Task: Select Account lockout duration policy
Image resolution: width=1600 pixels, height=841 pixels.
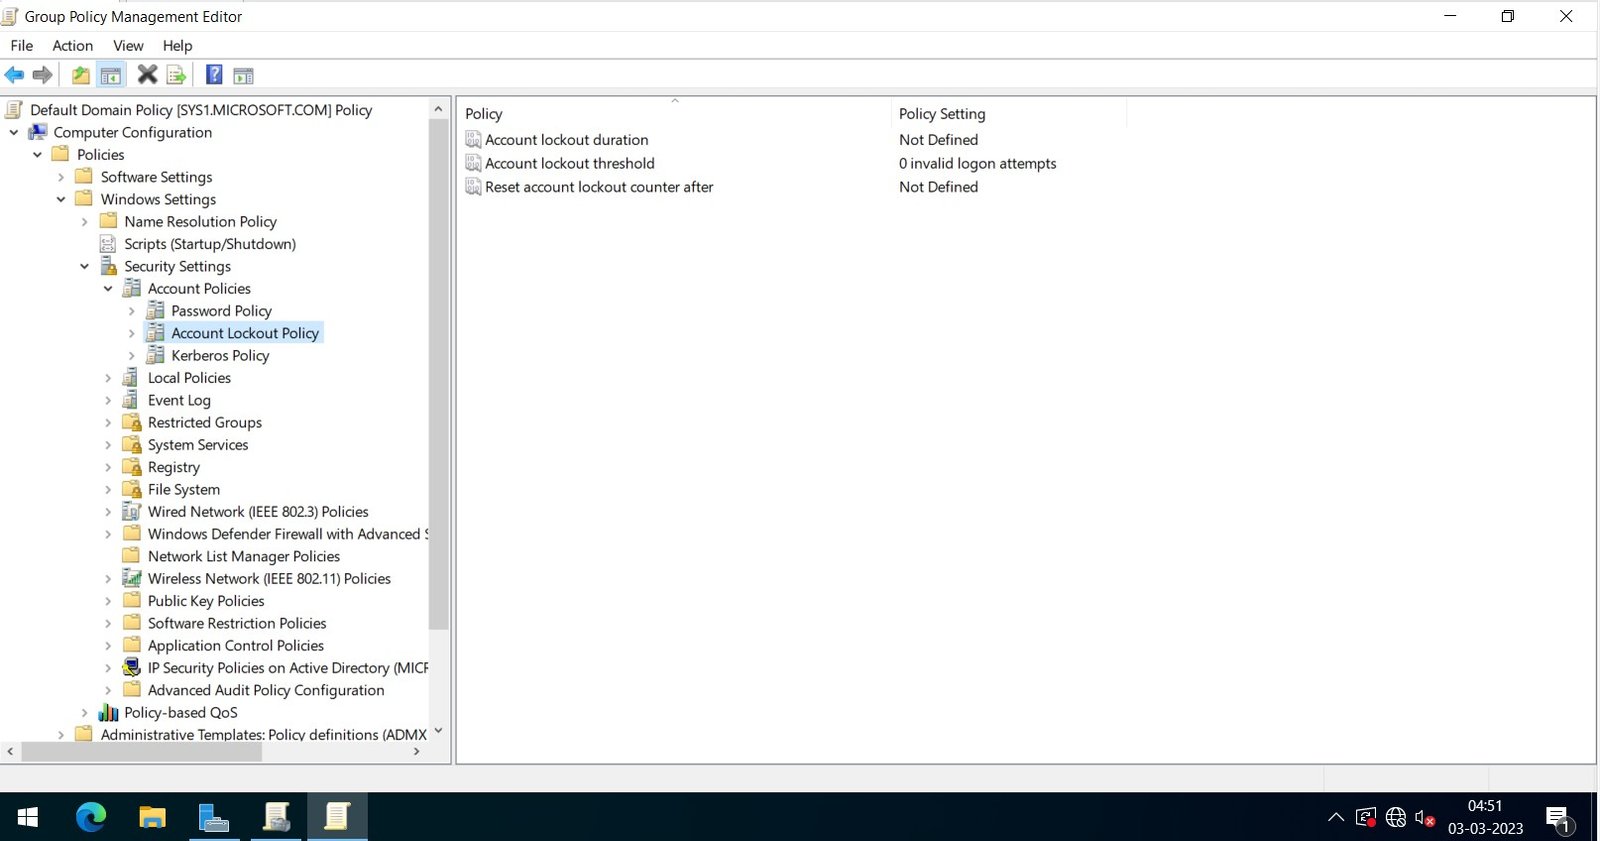Action: [x=566, y=139]
